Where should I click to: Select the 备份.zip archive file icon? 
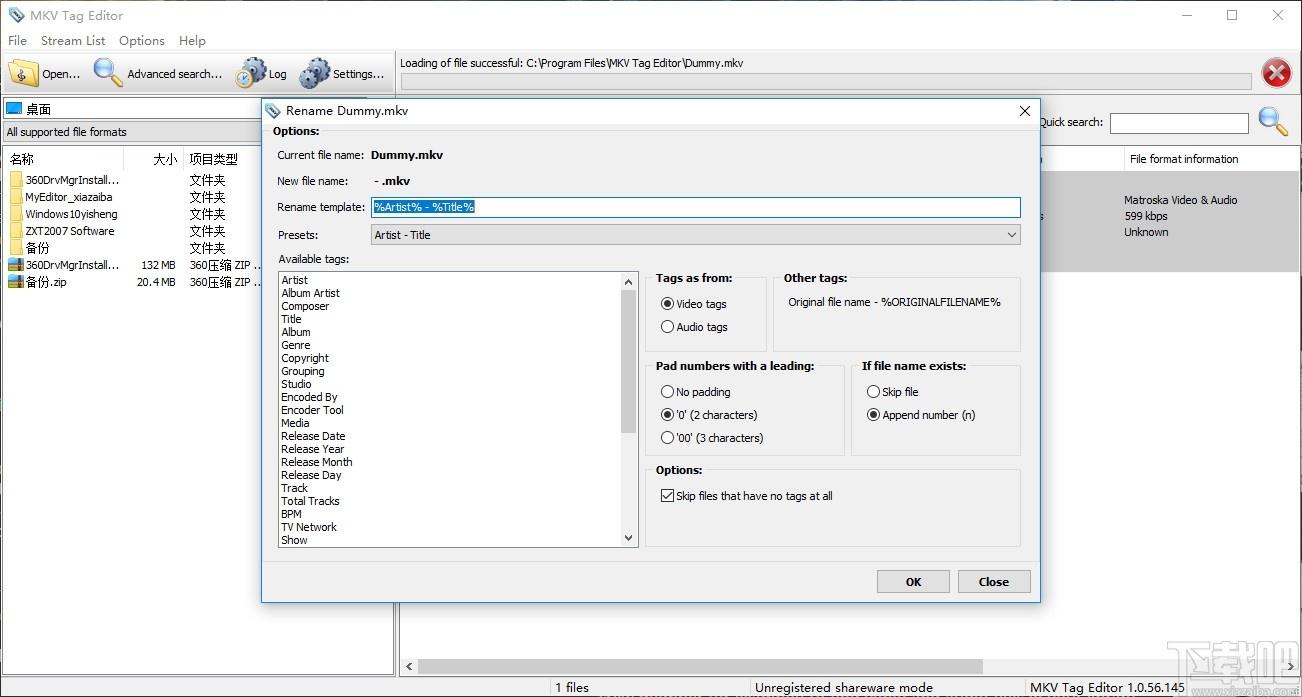coord(16,282)
